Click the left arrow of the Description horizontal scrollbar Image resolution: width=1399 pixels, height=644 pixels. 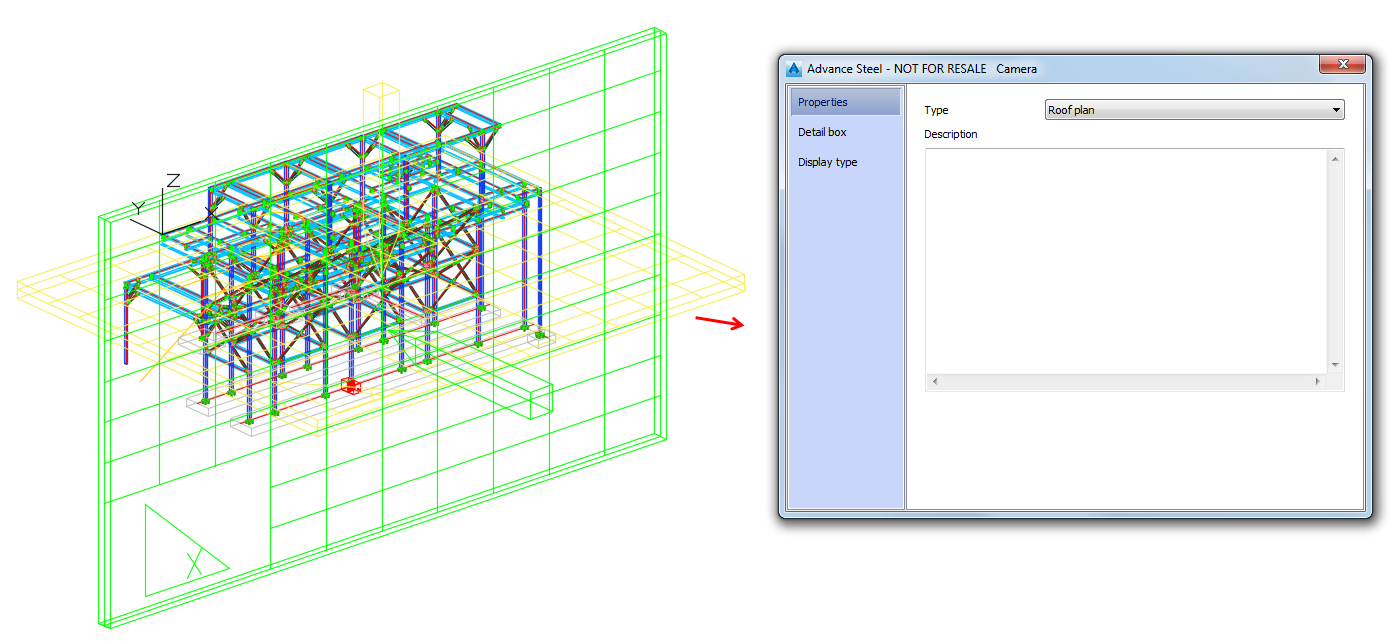pos(933,381)
